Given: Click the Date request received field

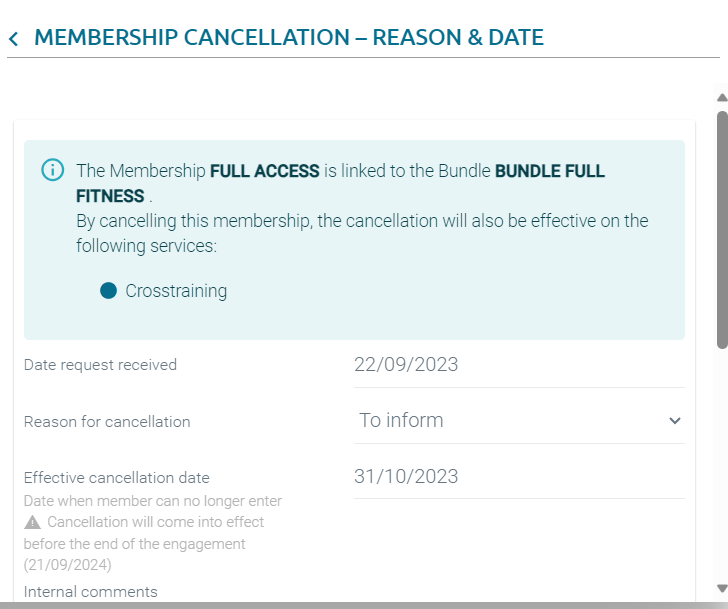Looking at the screenshot, I should 518,365.
